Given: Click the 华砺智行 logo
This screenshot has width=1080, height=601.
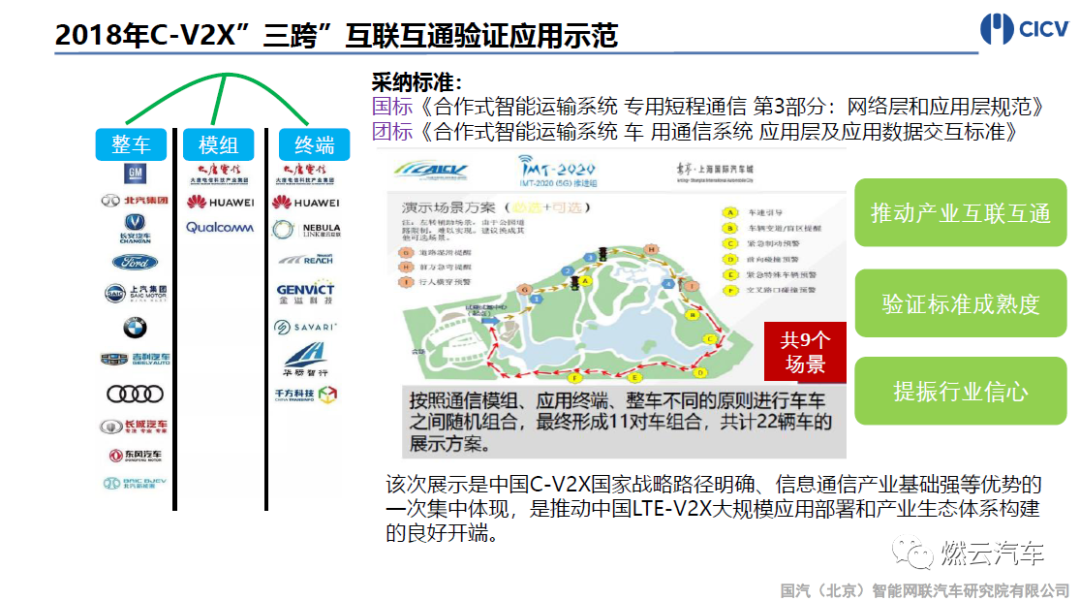Looking at the screenshot, I should (306, 359).
